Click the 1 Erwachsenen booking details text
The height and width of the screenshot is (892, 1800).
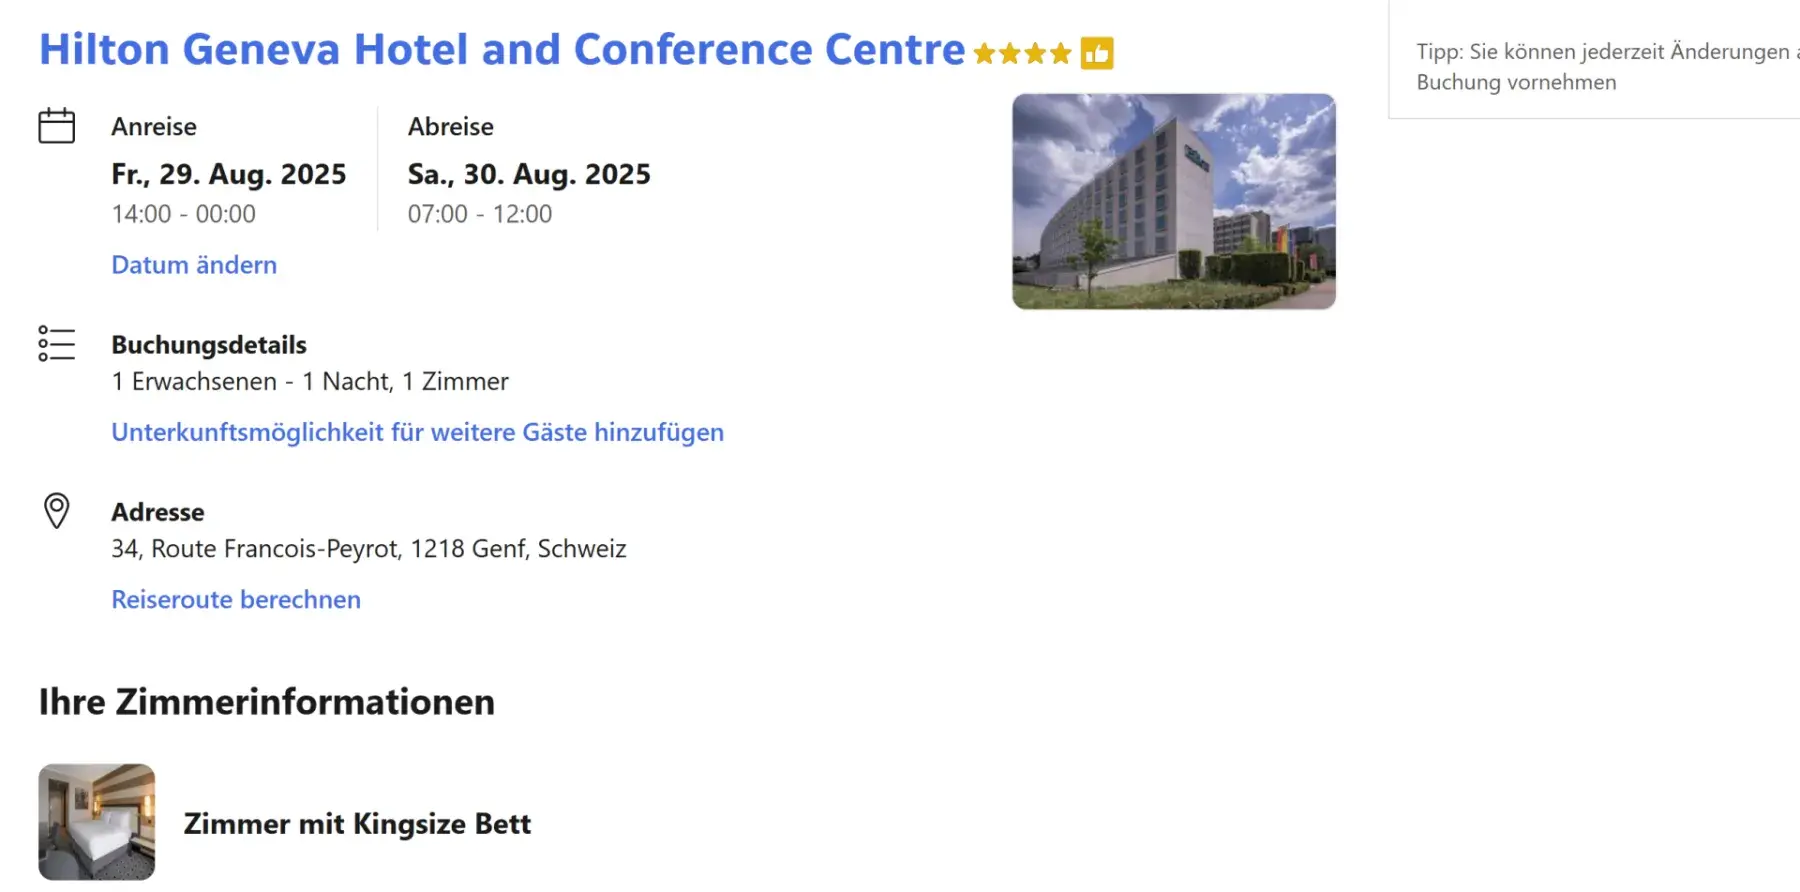click(x=310, y=382)
